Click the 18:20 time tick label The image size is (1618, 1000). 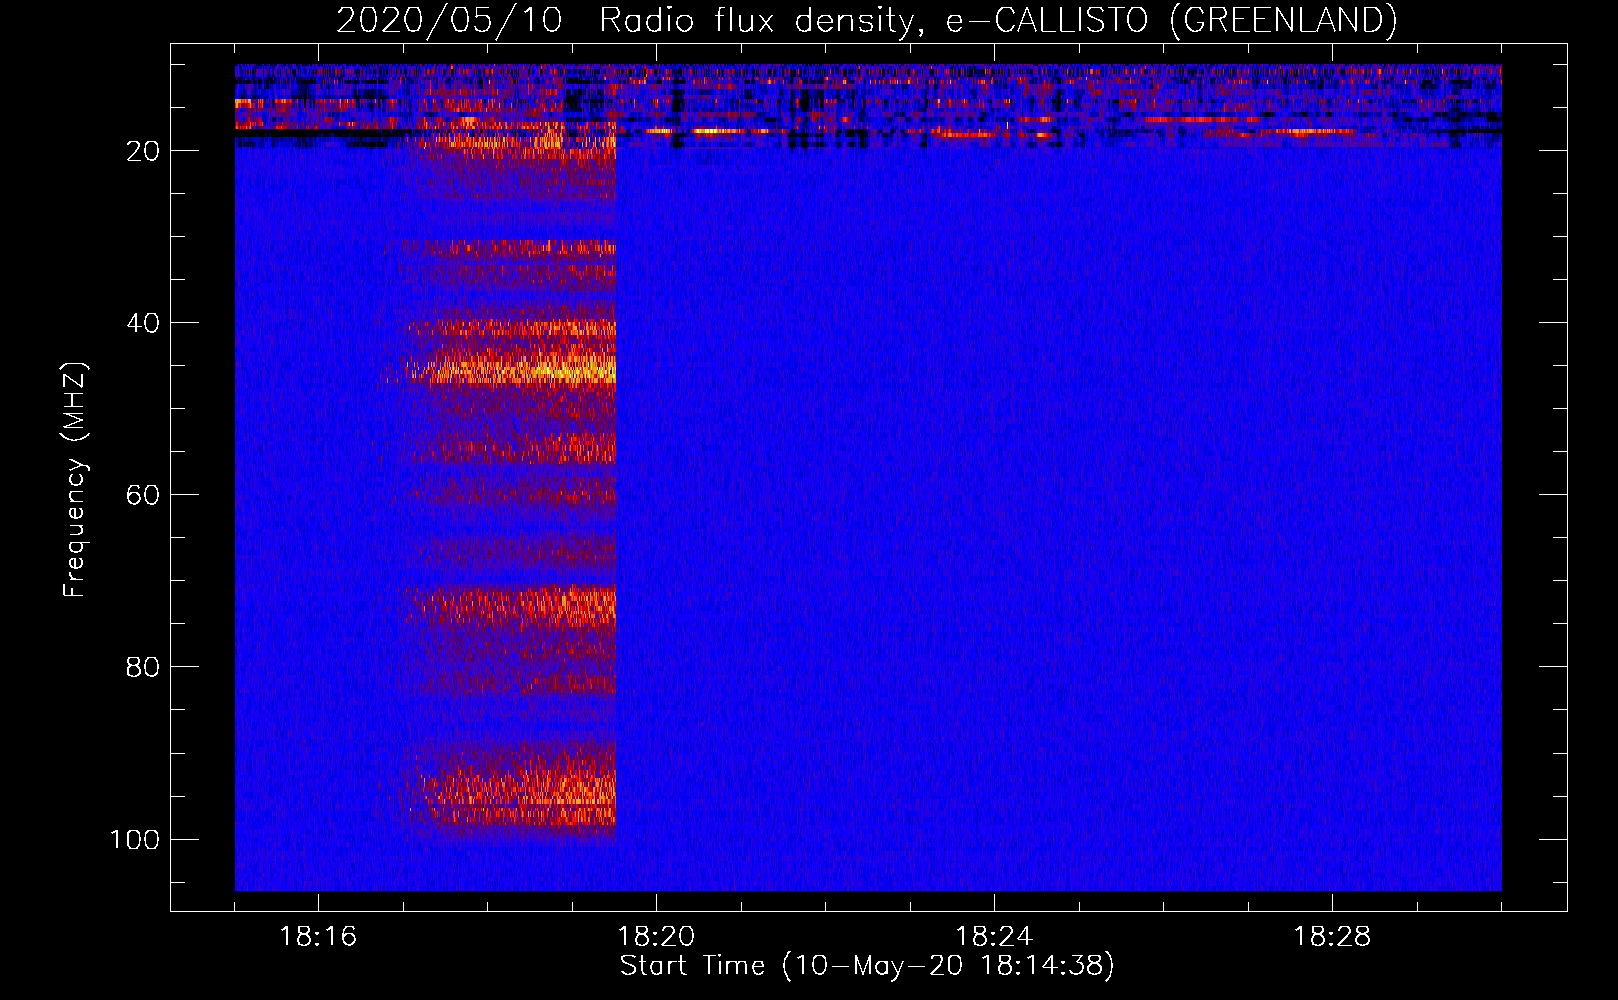pos(656,937)
